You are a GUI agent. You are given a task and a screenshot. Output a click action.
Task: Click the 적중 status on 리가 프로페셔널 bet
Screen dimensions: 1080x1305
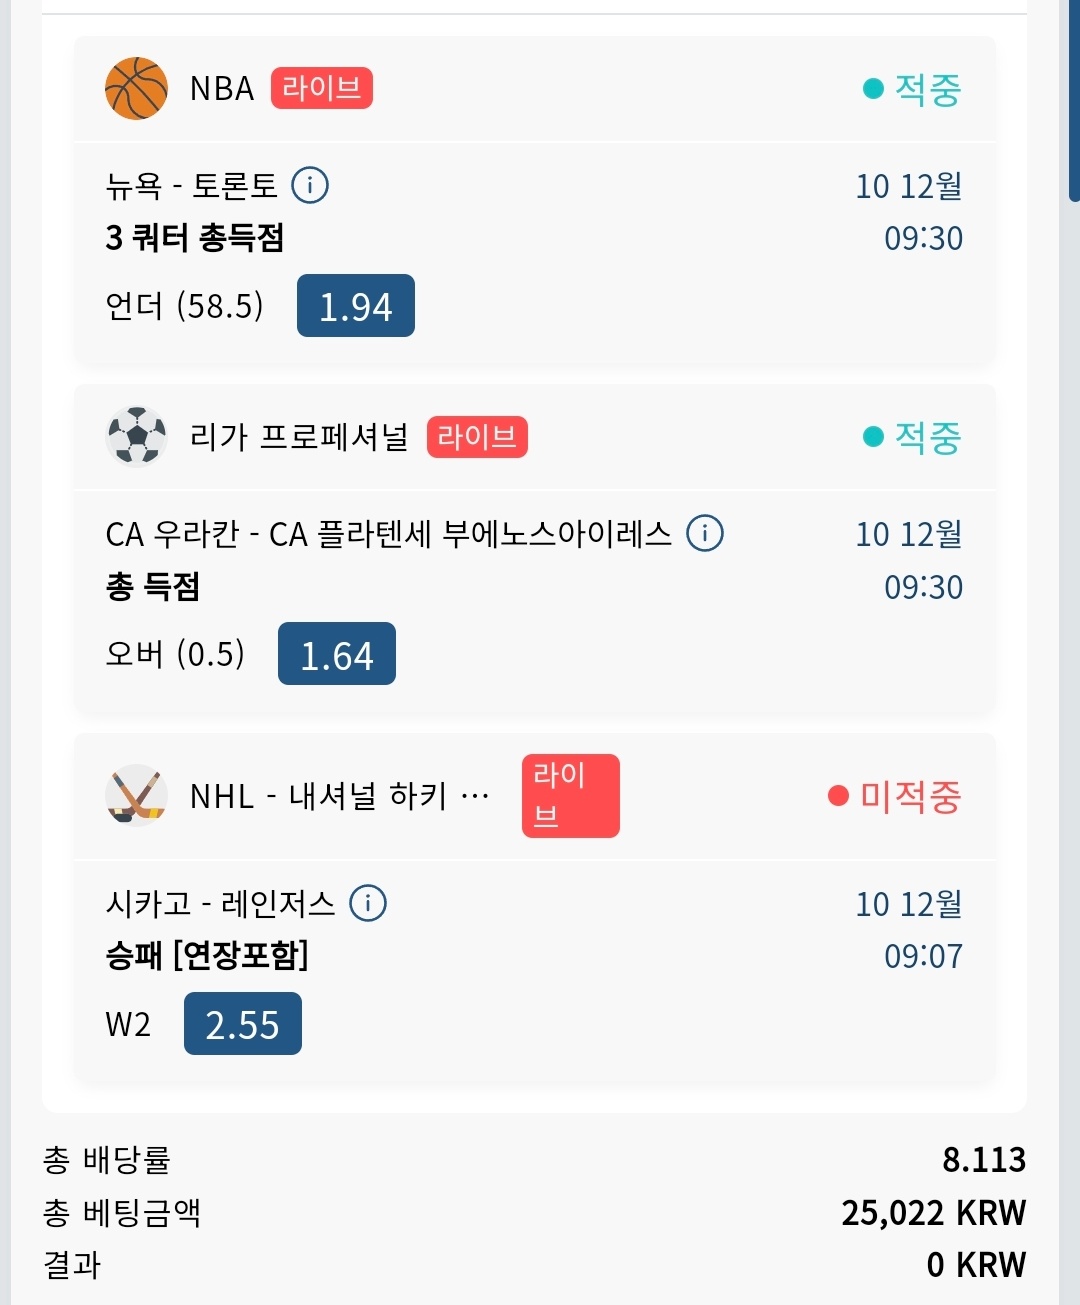[x=912, y=437]
